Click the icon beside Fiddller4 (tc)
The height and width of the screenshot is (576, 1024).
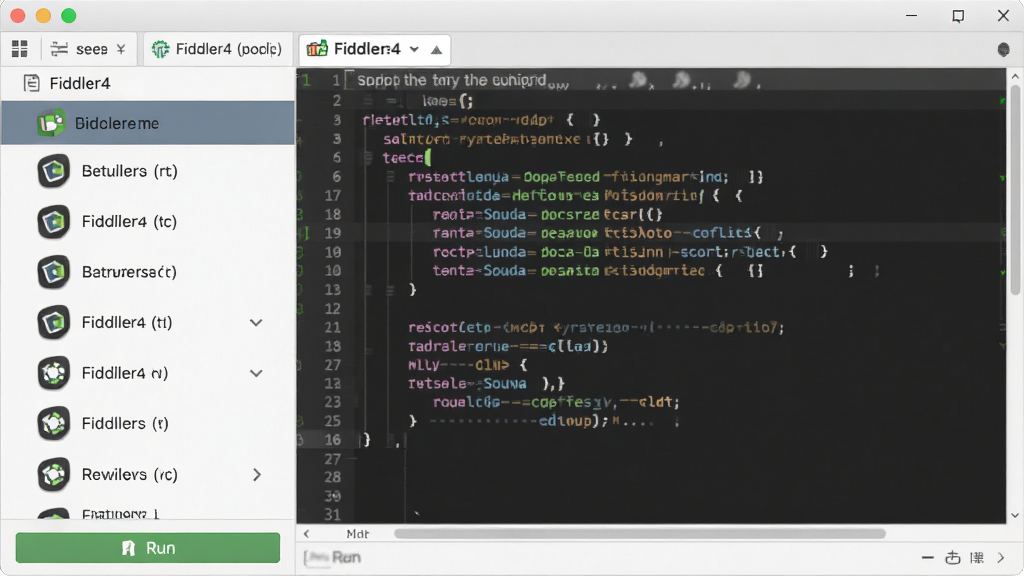point(54,221)
